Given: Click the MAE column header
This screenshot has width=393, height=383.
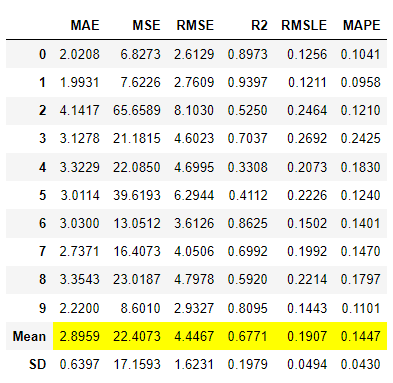Looking at the screenshot, I should (x=85, y=25).
